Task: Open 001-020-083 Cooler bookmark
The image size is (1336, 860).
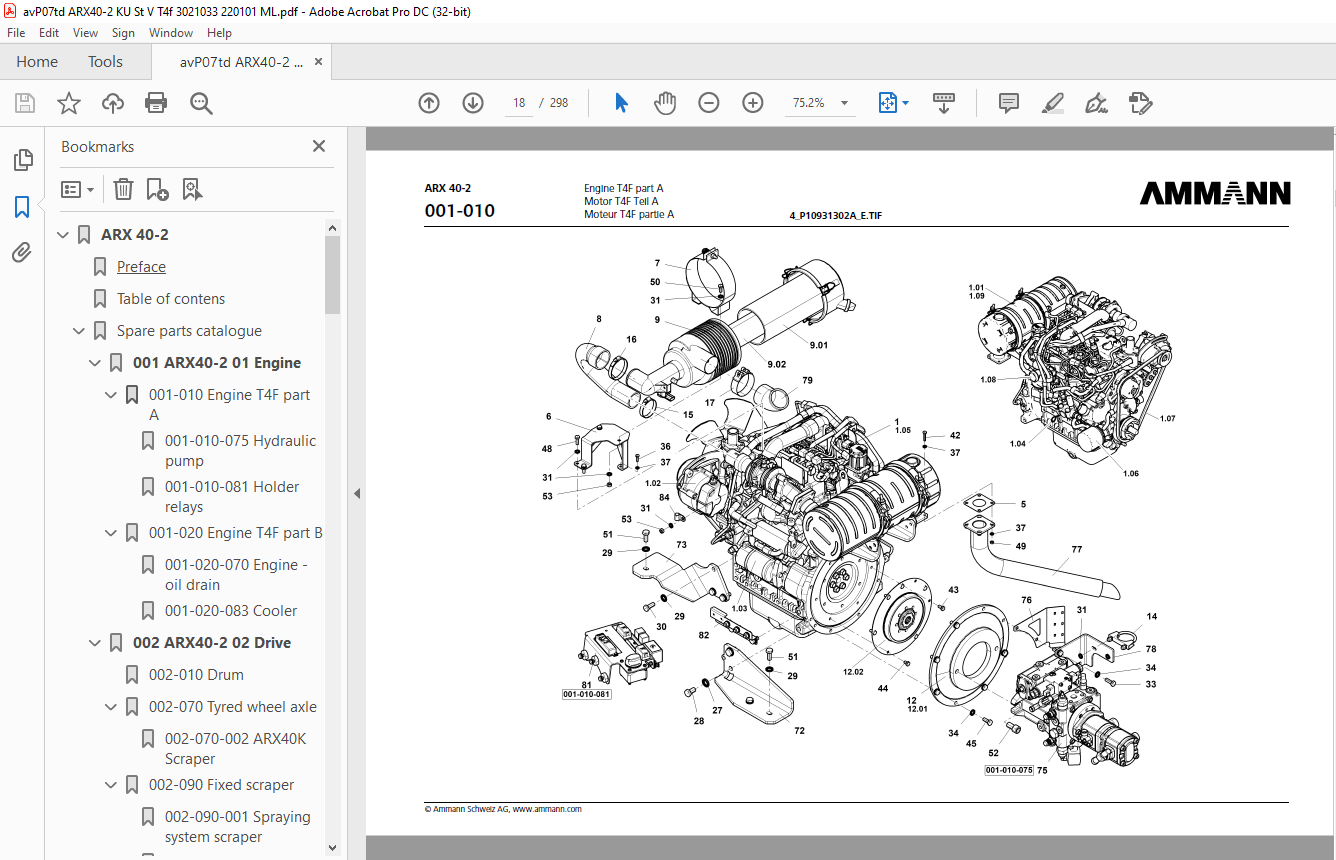Action: 231,611
